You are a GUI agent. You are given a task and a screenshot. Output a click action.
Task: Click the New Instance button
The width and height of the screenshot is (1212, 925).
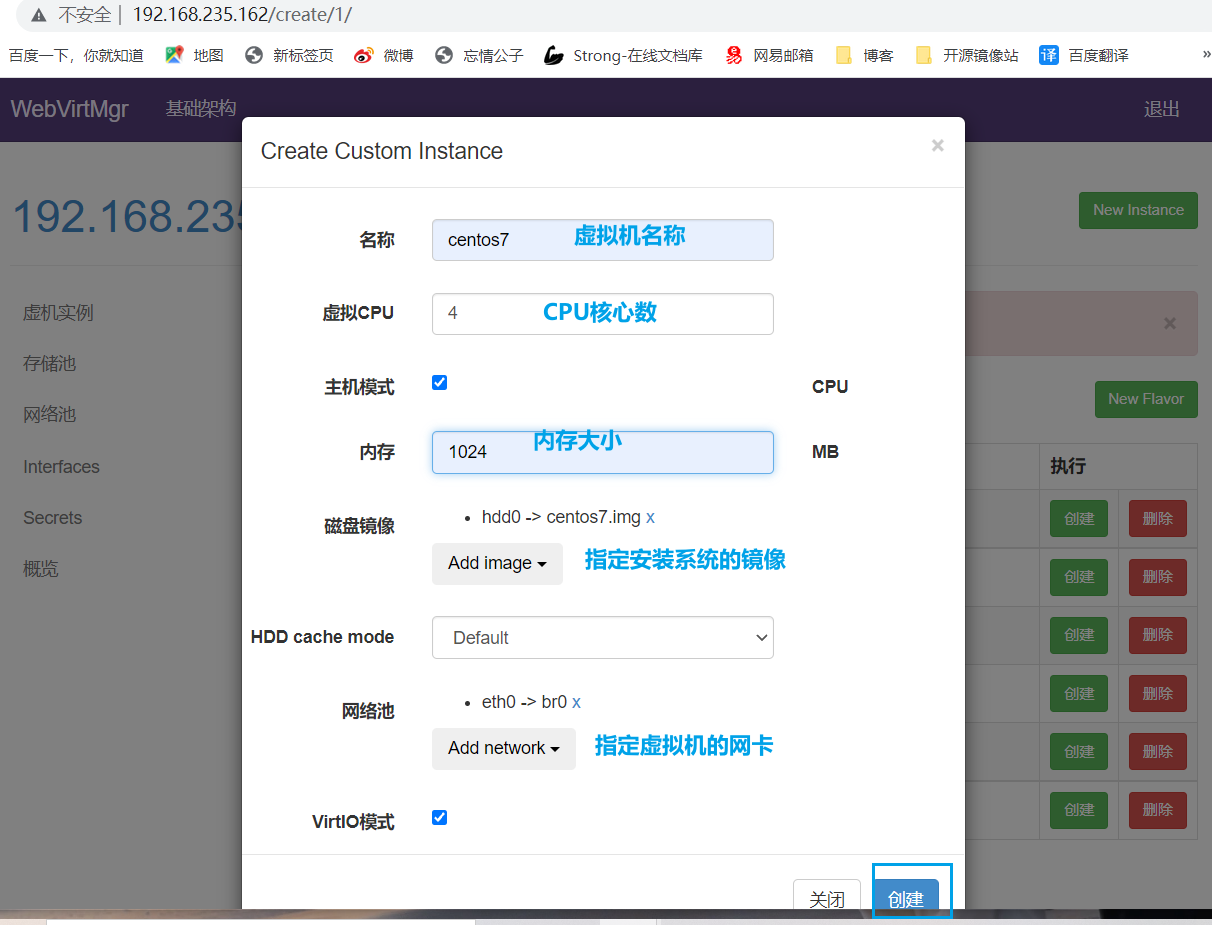coord(1138,210)
